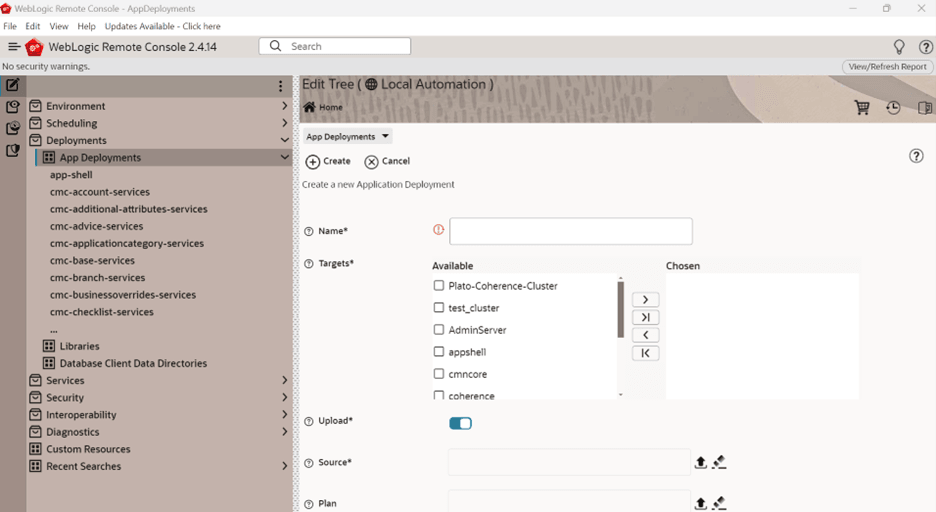Click the Home breadcrumb link
The image size is (936, 512).
point(331,107)
